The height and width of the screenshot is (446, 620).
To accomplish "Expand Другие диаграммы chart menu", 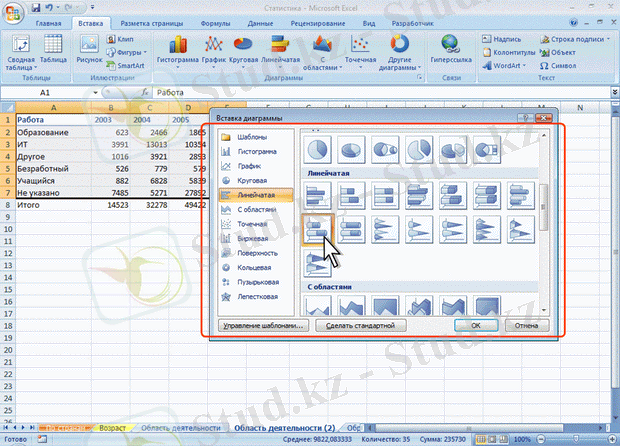I will click(x=399, y=52).
